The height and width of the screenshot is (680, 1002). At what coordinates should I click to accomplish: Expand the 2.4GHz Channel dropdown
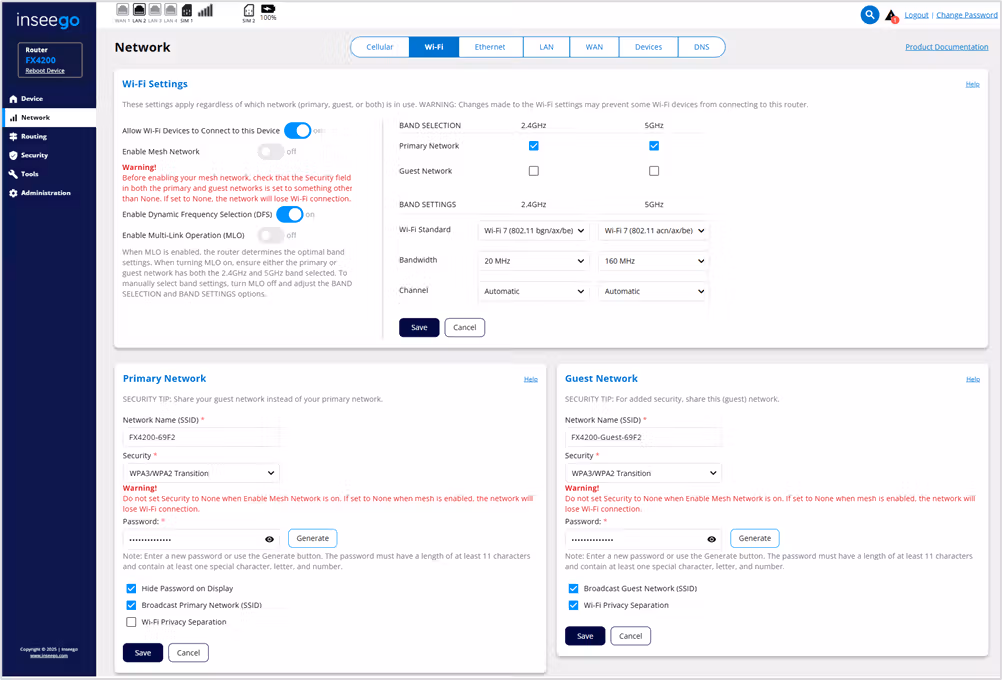[x=533, y=292]
